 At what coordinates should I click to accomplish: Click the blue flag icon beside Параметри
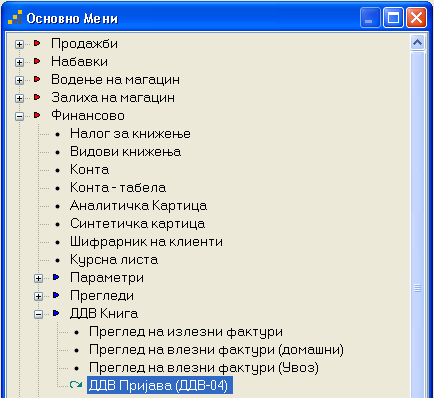pos(56,277)
